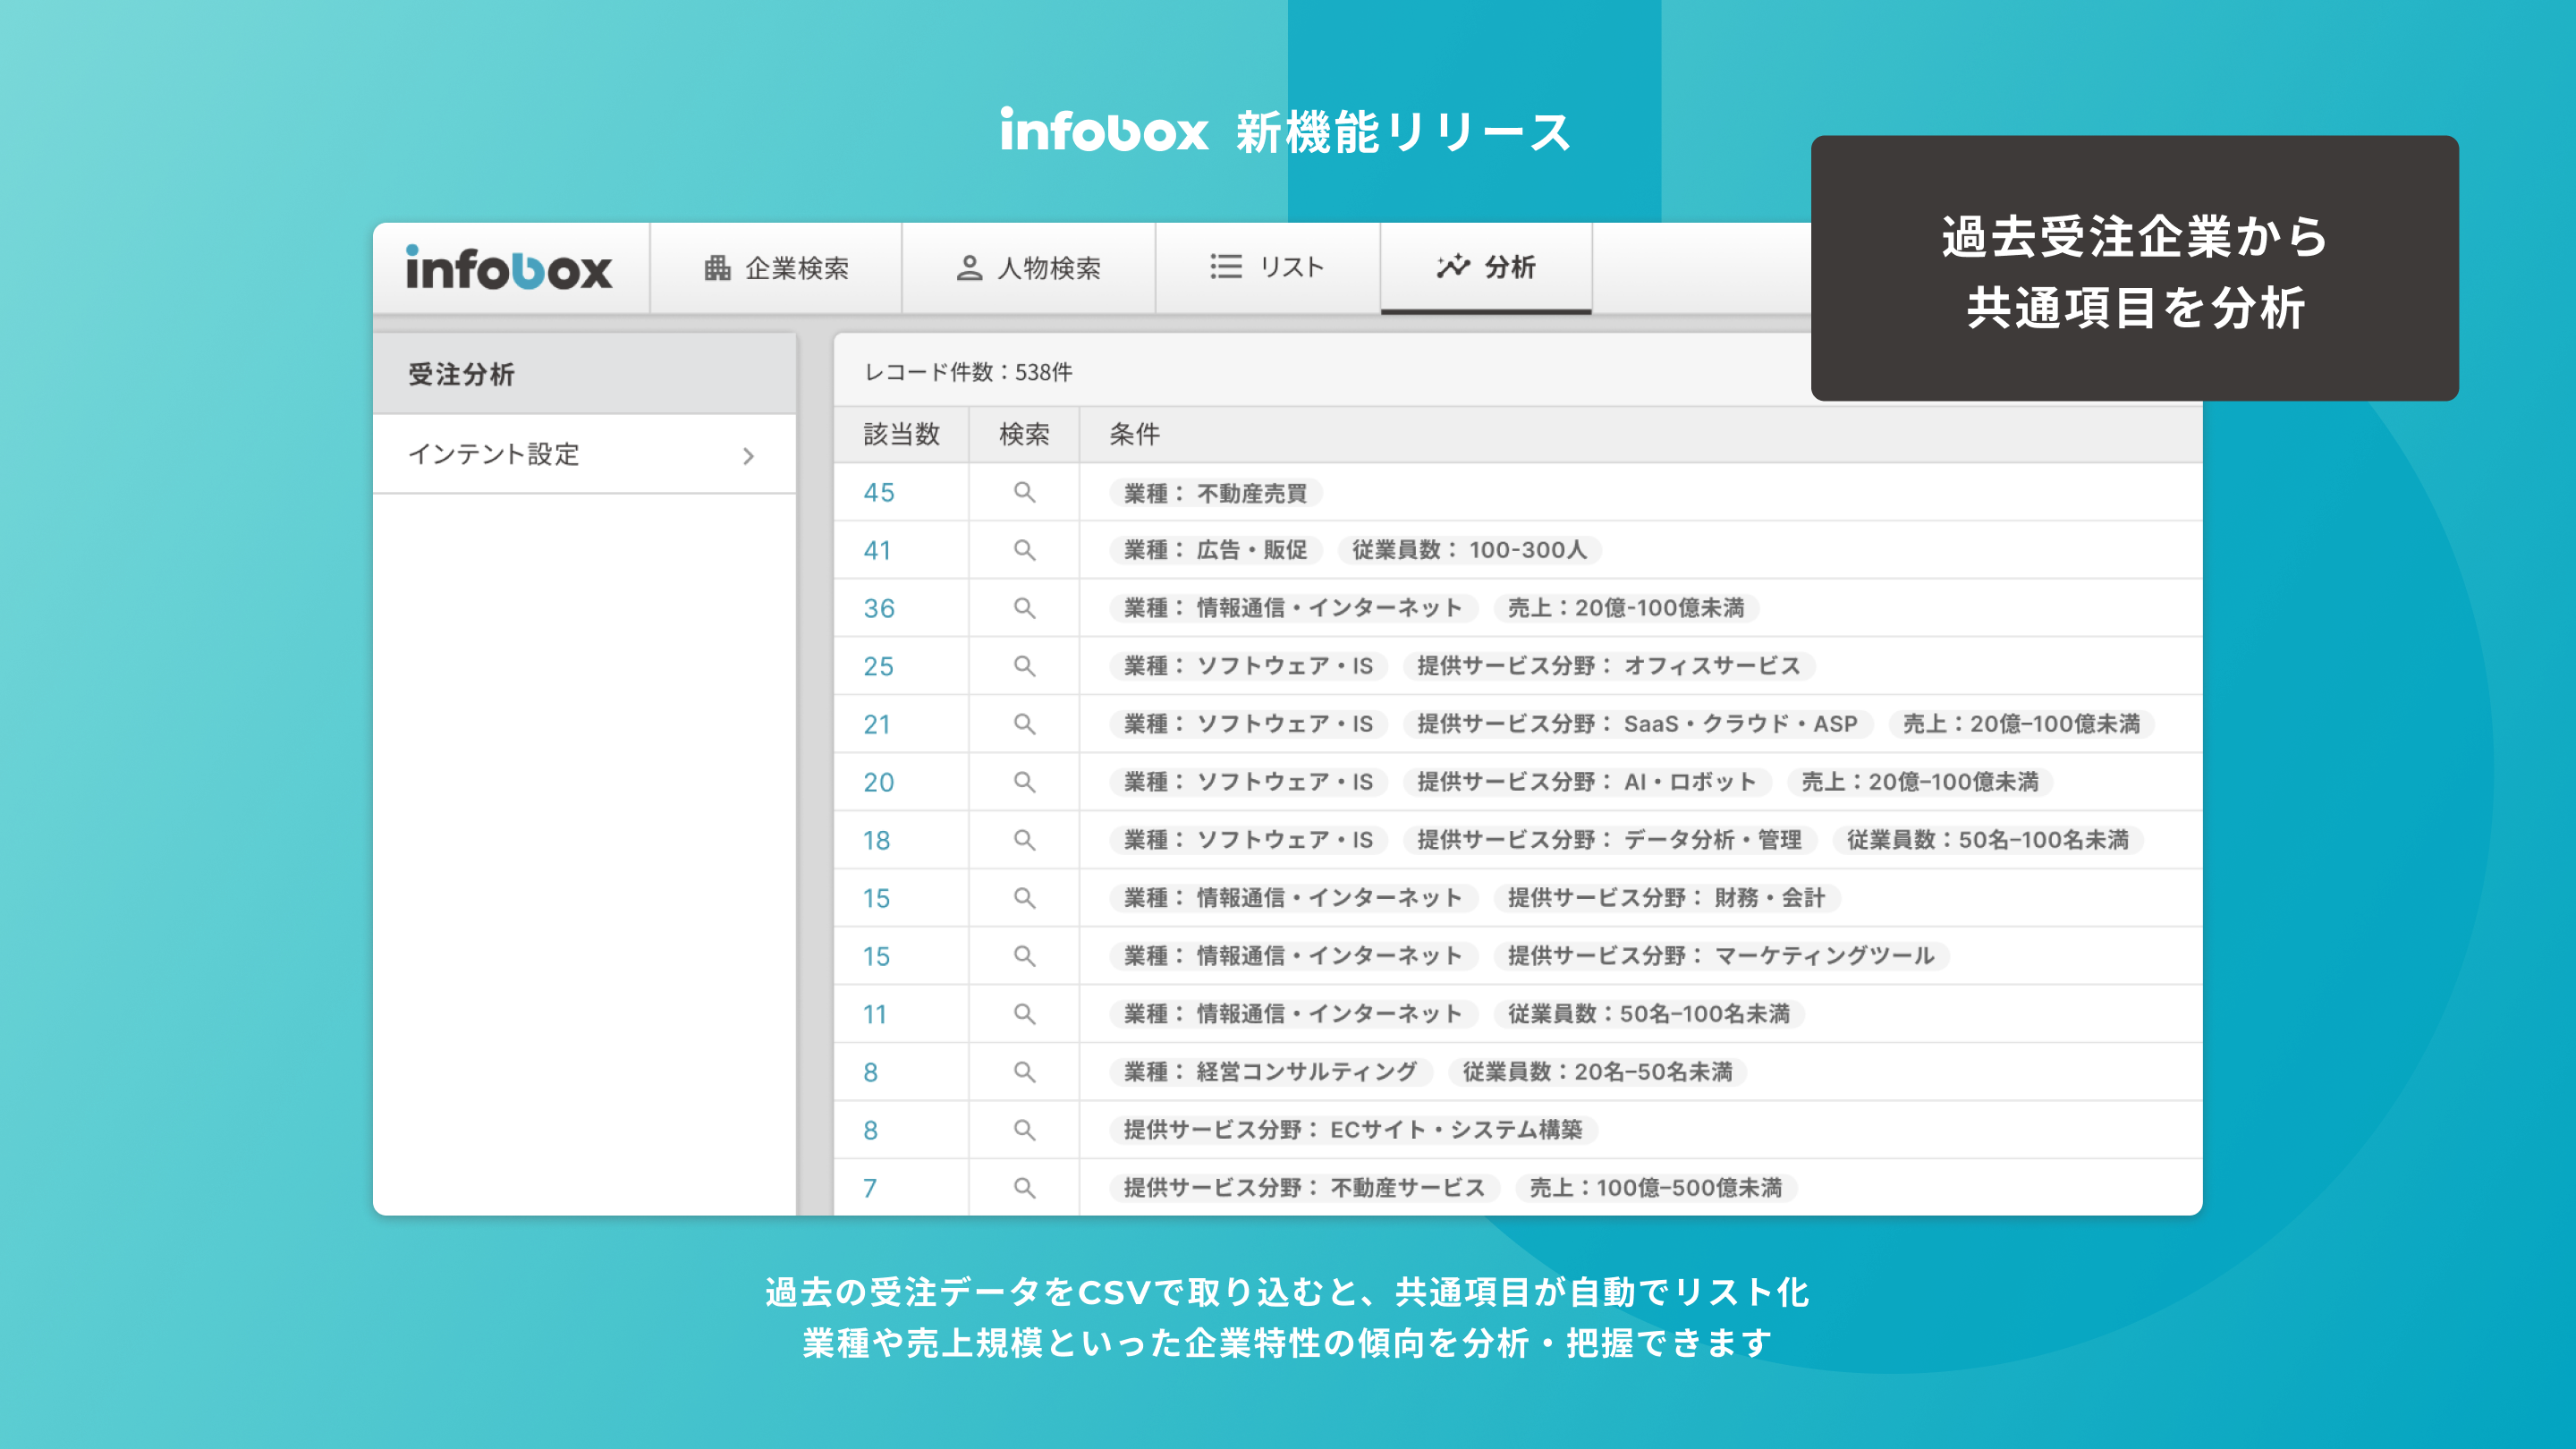Click search icon in the 広告・販促 row
Viewport: 2576px width, 1449px height.
click(x=1024, y=550)
